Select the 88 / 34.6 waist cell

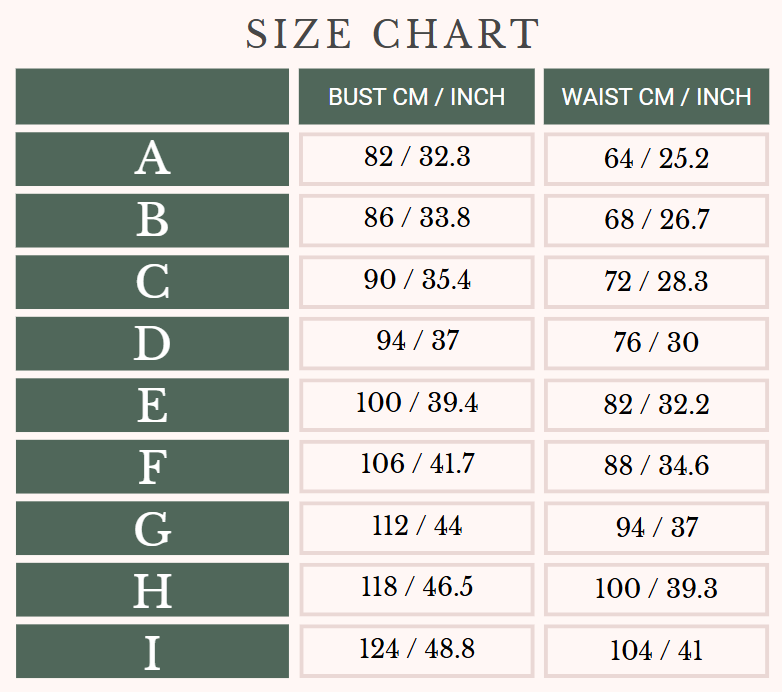656,466
